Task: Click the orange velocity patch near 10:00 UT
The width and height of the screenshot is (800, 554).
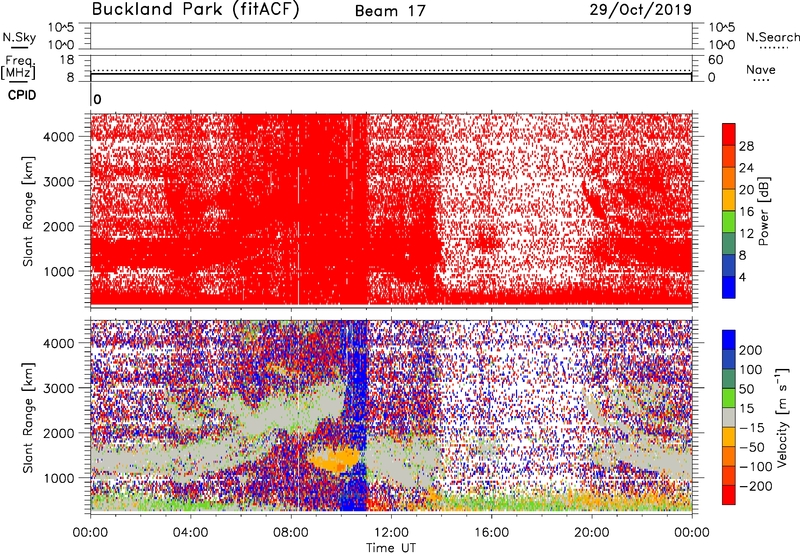Action: point(333,460)
